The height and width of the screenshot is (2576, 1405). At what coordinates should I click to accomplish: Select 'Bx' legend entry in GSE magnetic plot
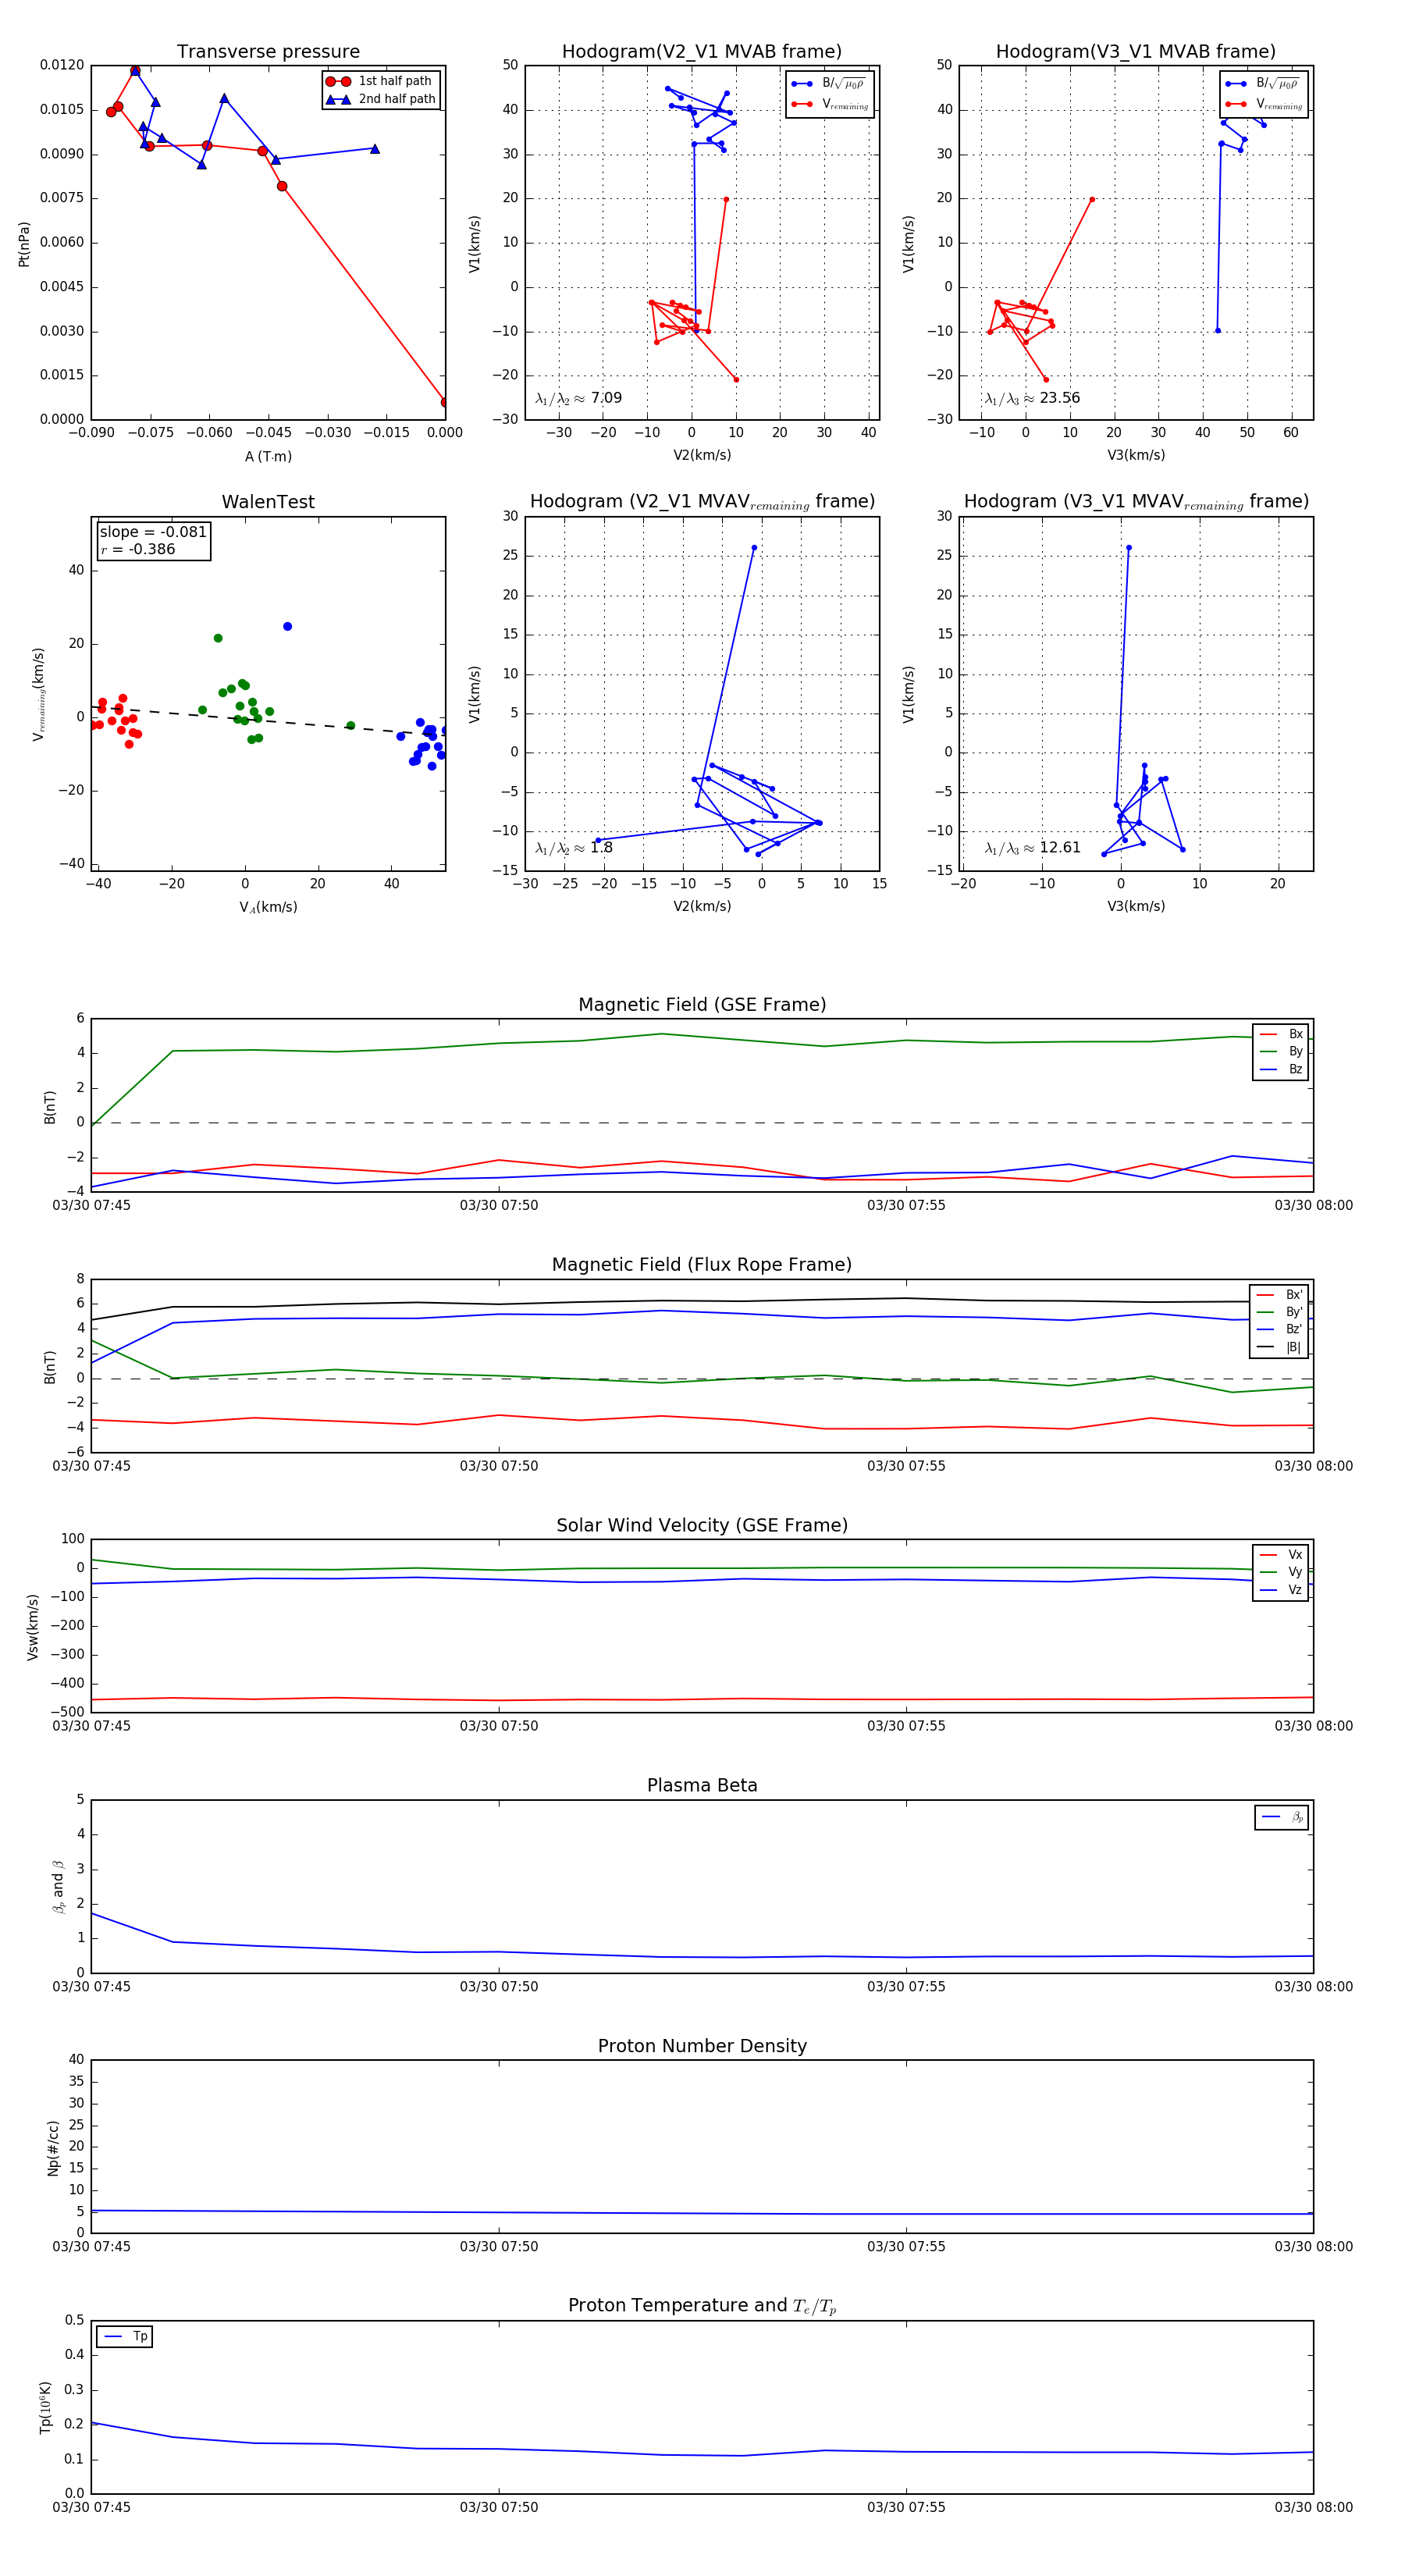click(x=1281, y=1034)
